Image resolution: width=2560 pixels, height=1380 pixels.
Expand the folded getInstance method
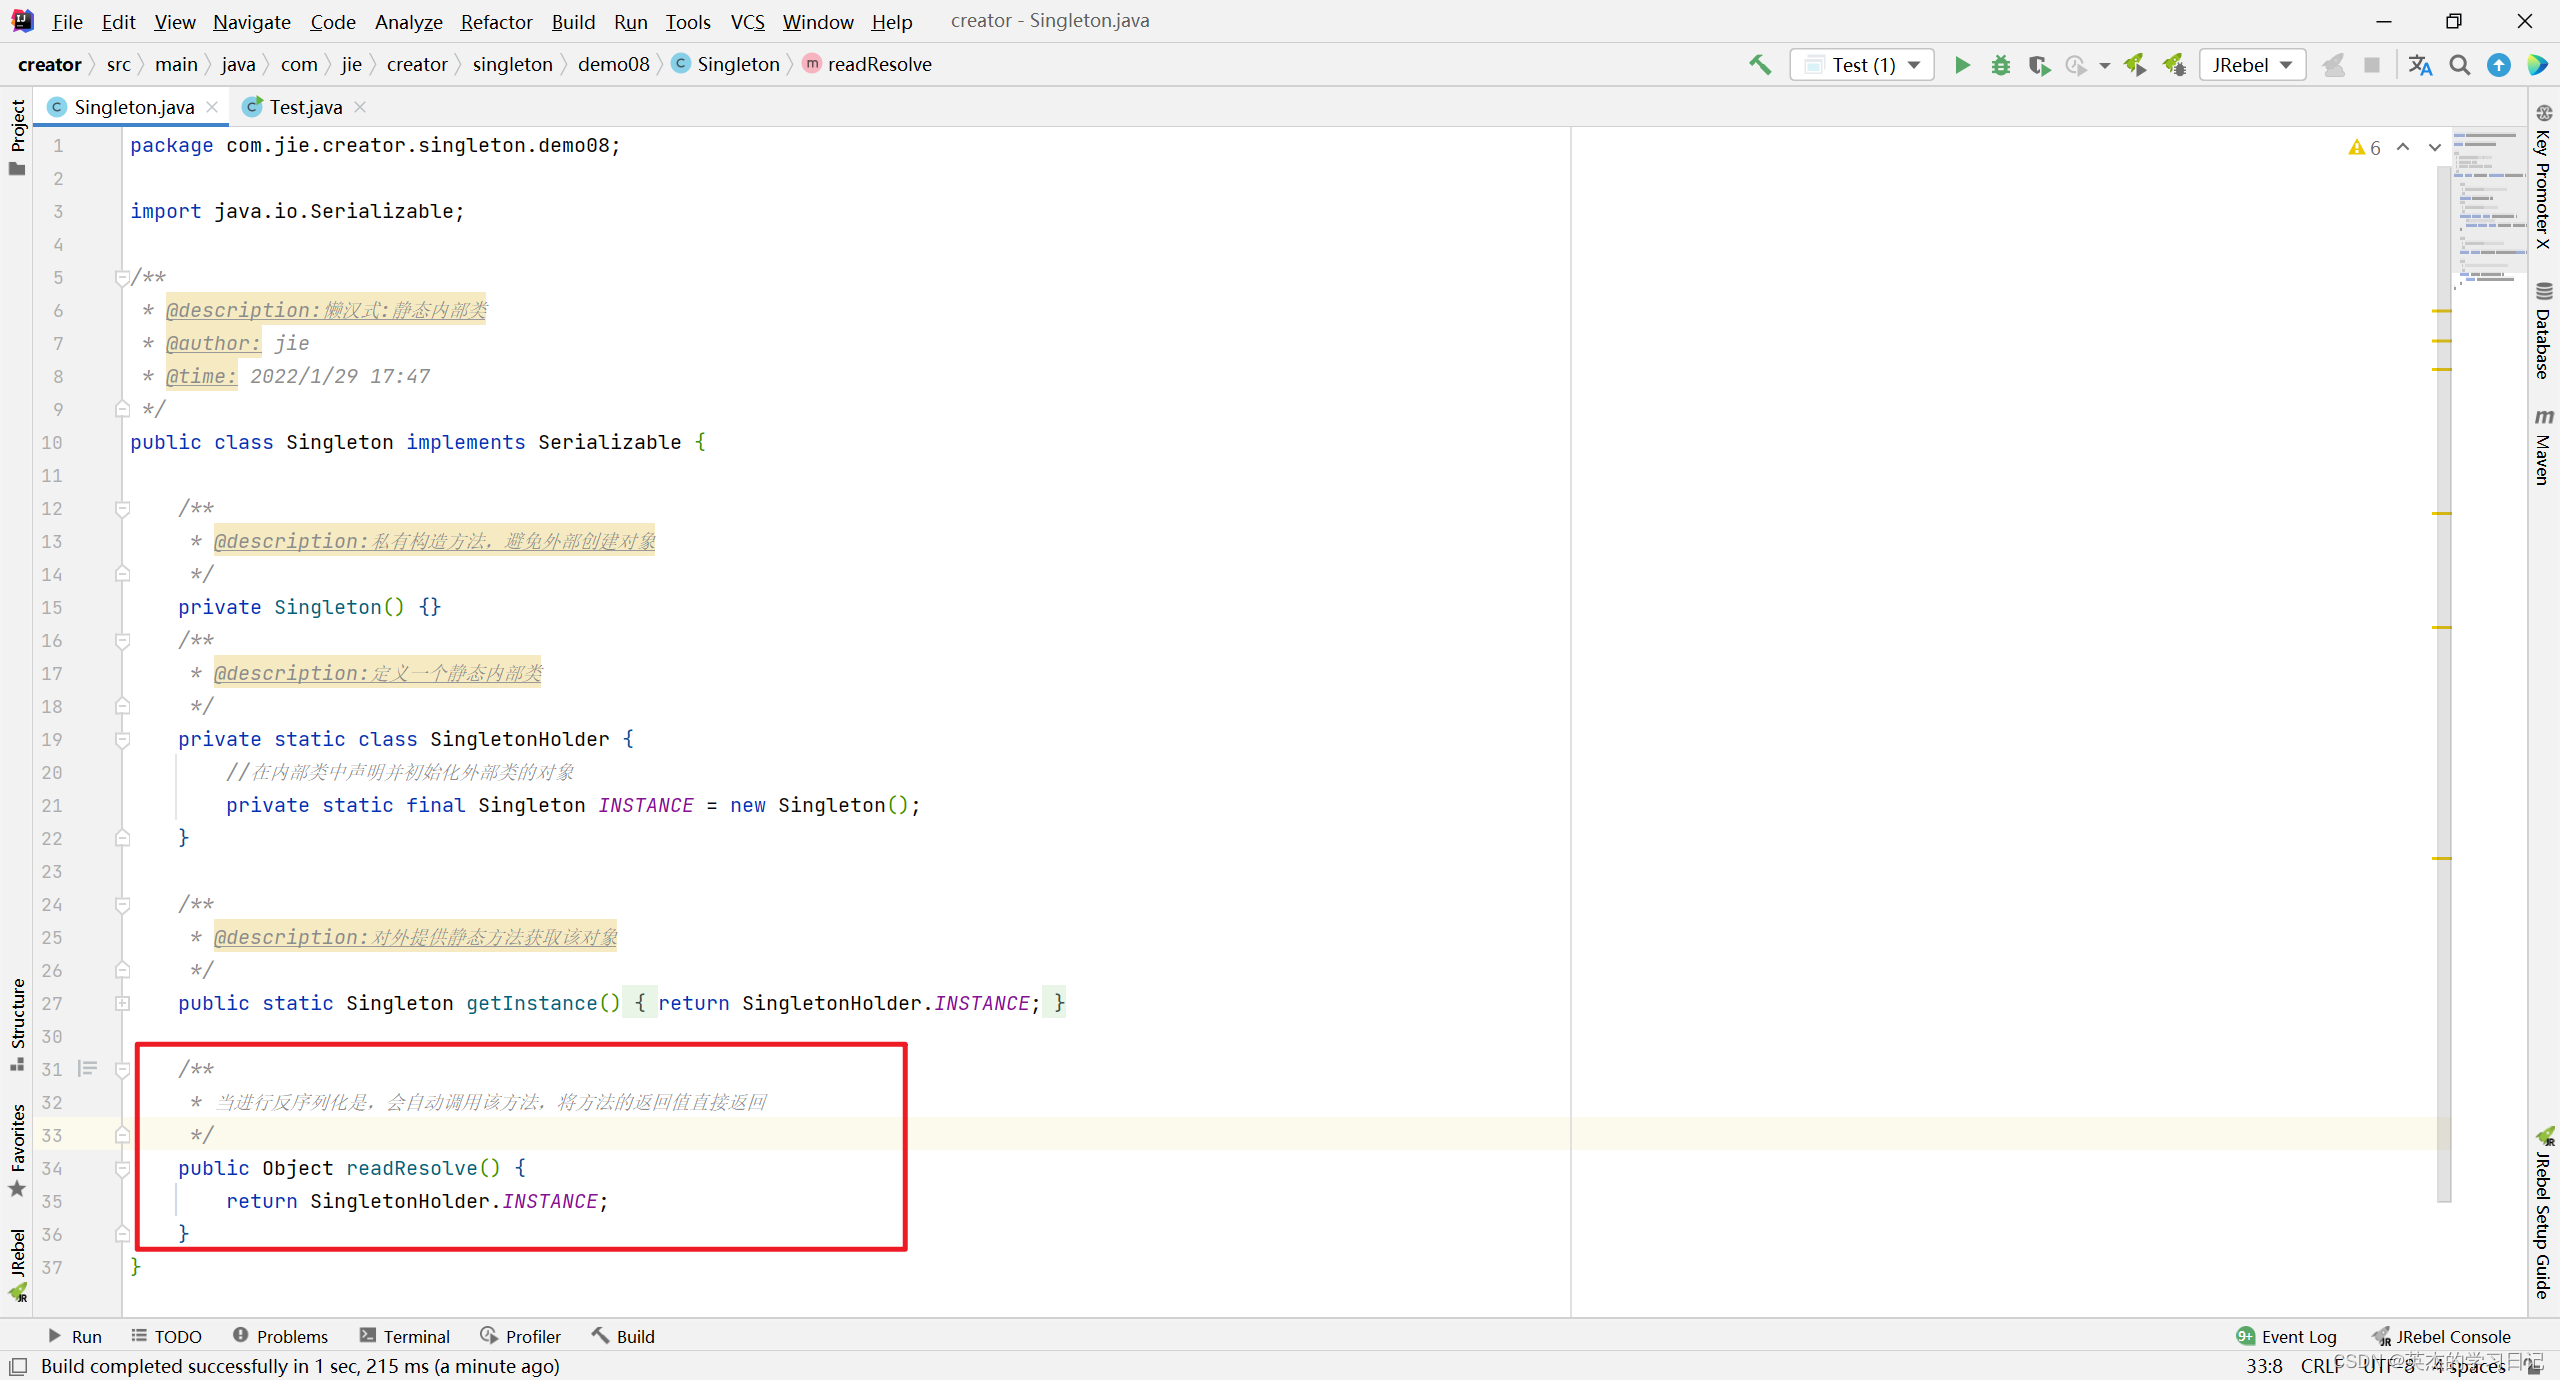122,1003
